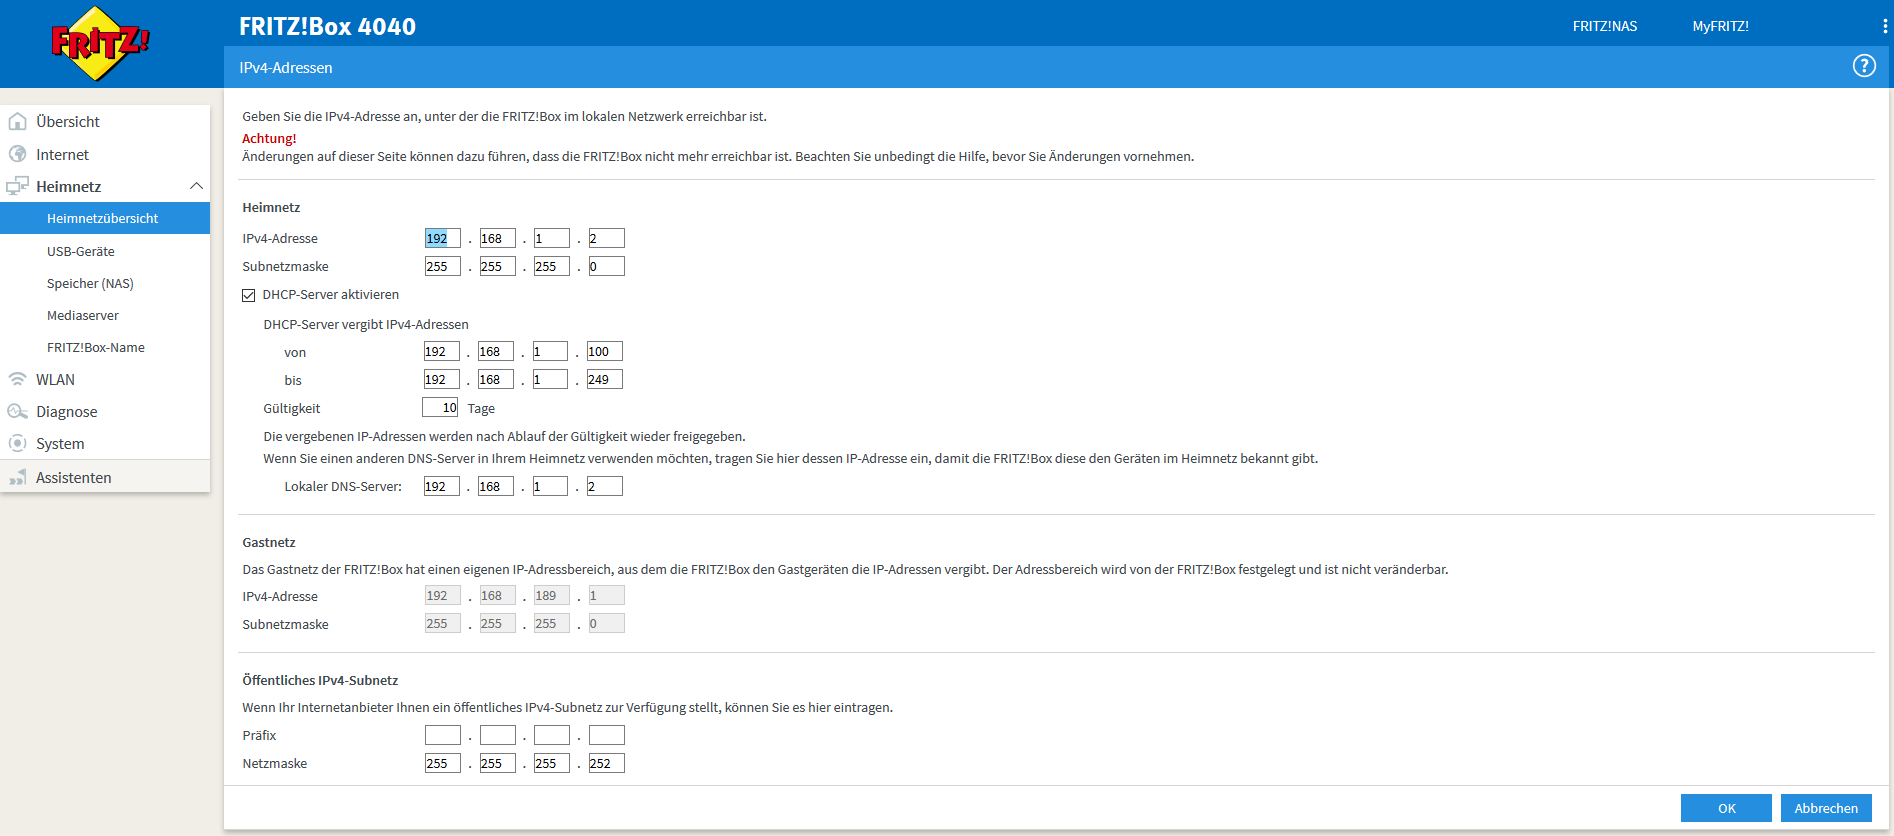Focus Heimnetz IPv4-Adresse third octet field
Screen dimensions: 1894x836
[552, 238]
